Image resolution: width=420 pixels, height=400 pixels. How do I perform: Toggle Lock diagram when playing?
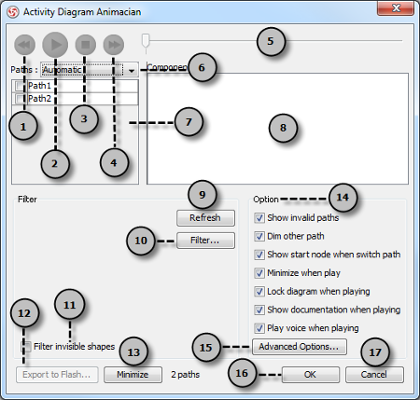259,291
